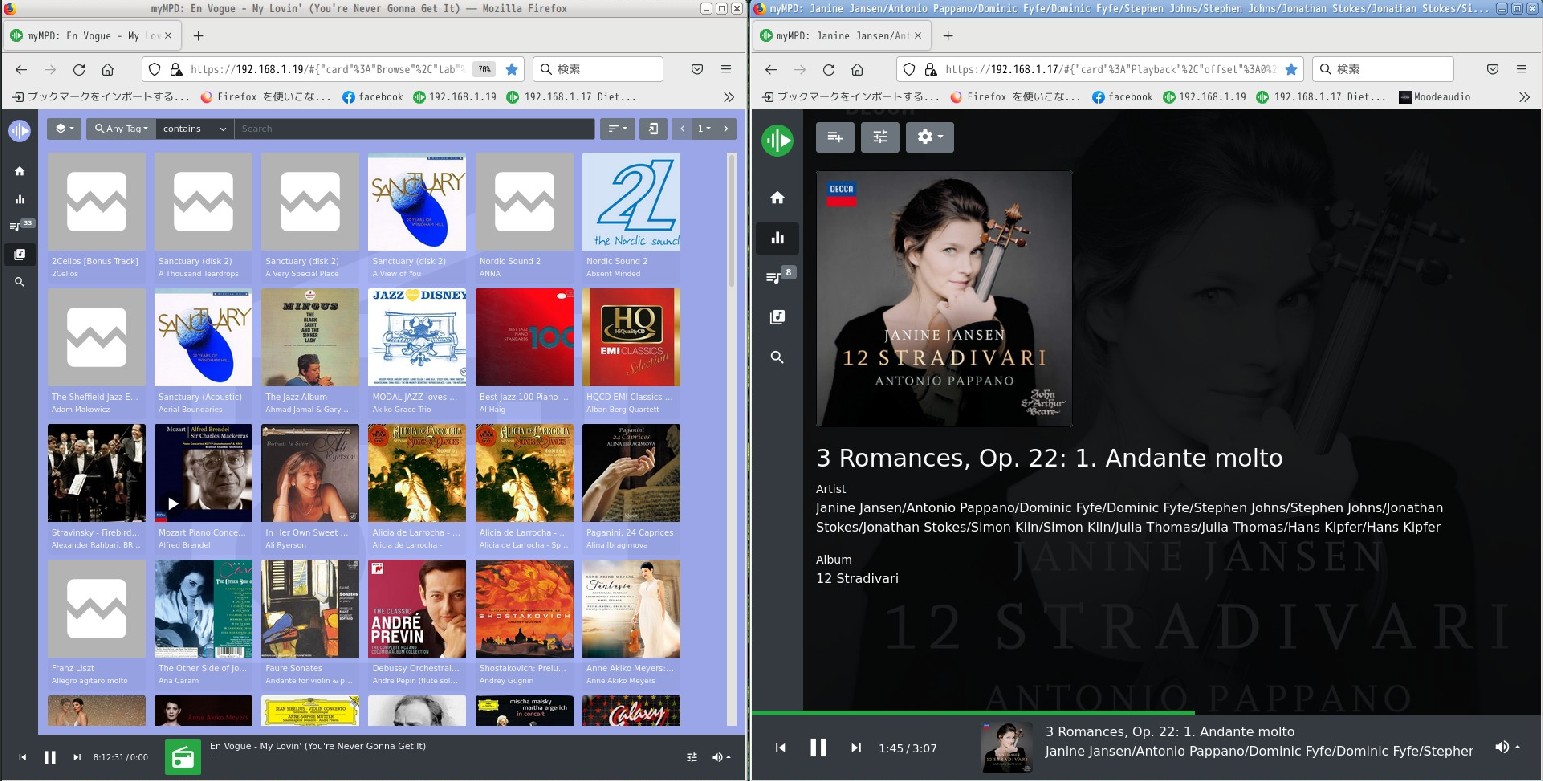The height and width of the screenshot is (781, 1543).
Task: Expand the gear settings dropdown in right window
Action: point(929,137)
